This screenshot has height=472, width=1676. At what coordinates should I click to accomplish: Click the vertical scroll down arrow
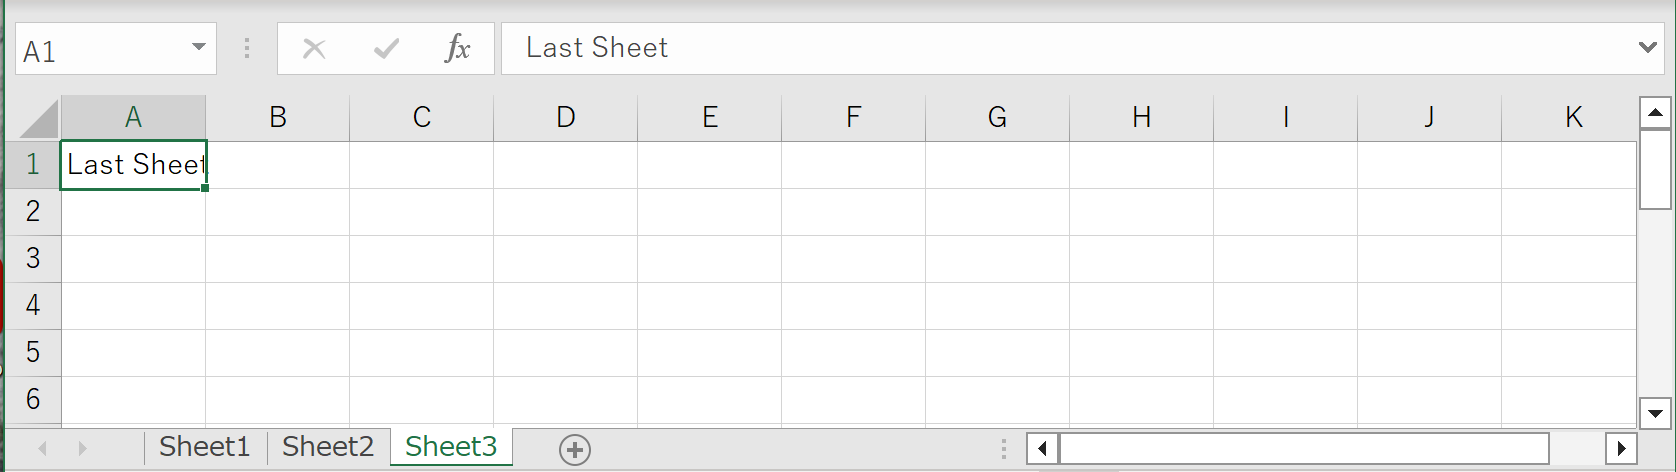(x=1655, y=412)
